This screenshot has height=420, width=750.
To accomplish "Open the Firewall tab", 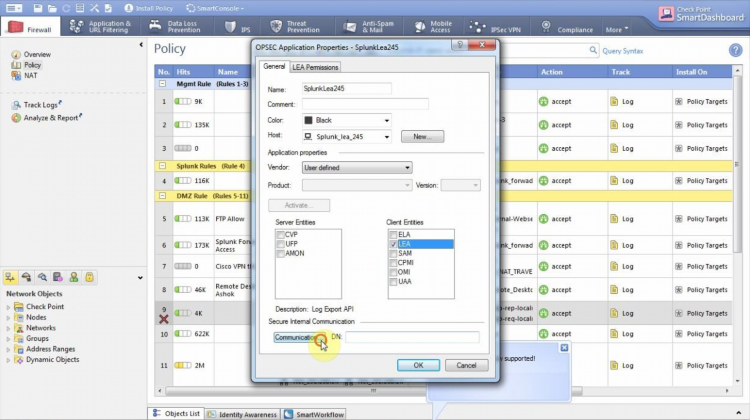I will (30, 27).
